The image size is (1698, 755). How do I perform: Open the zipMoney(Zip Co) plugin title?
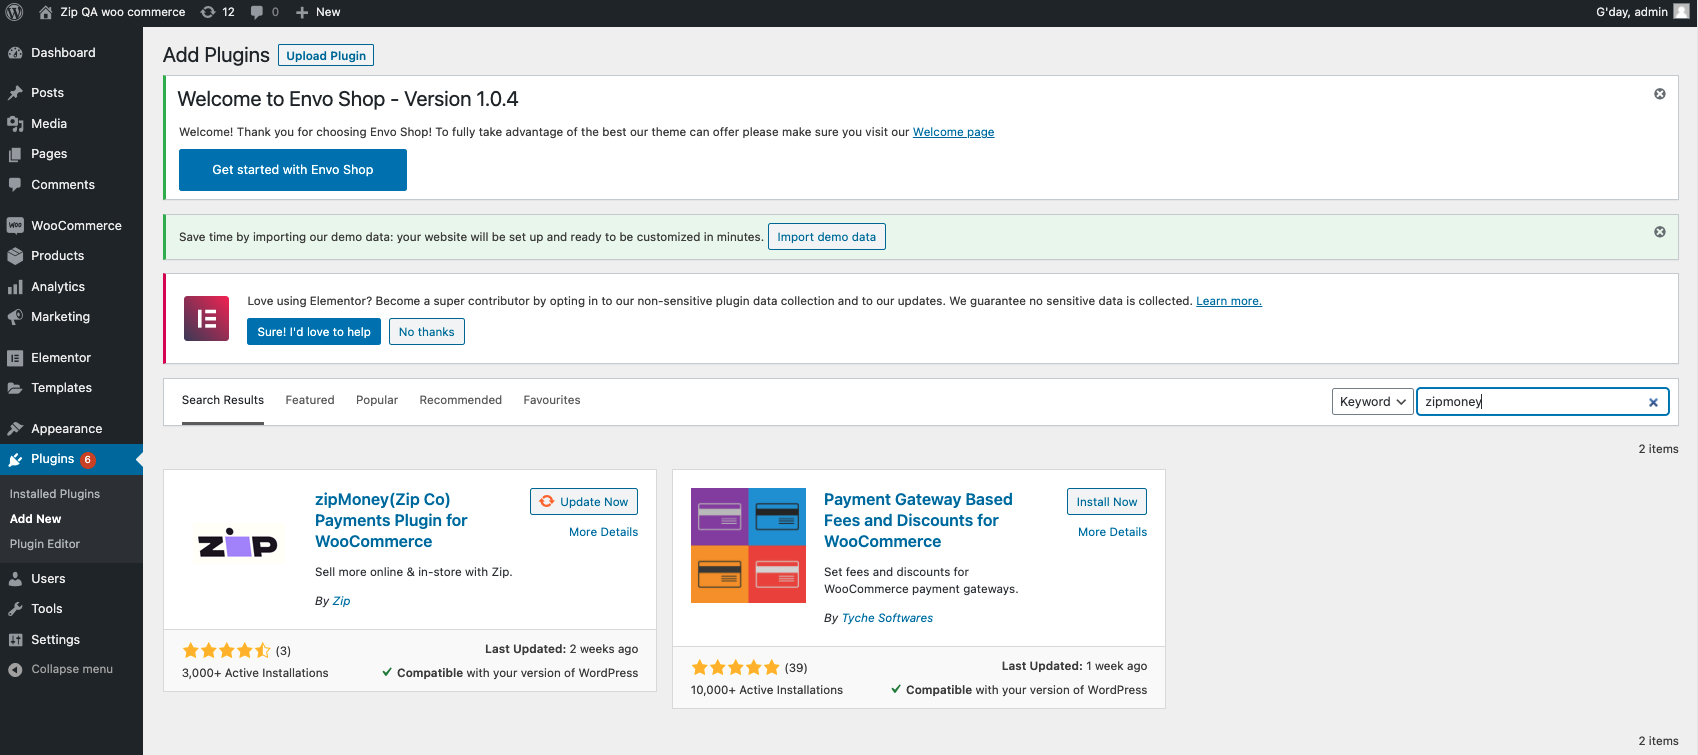coord(391,520)
